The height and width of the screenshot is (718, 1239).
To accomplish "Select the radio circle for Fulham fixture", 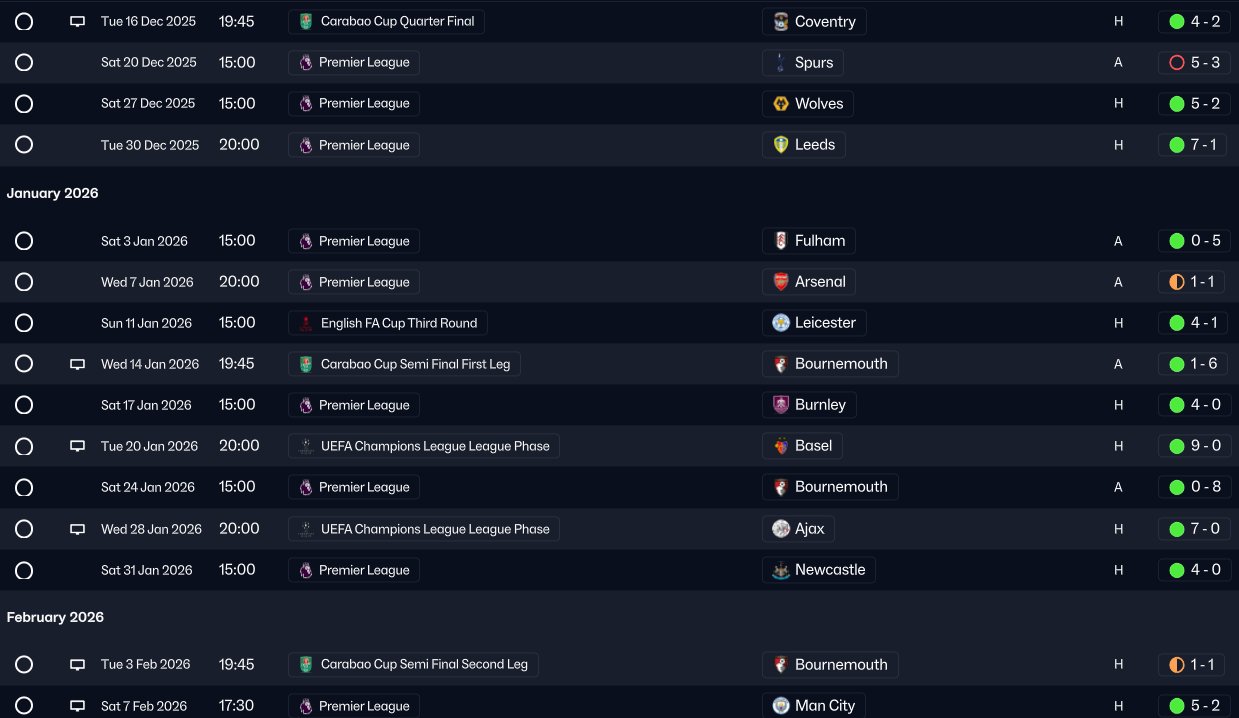I will point(24,241).
